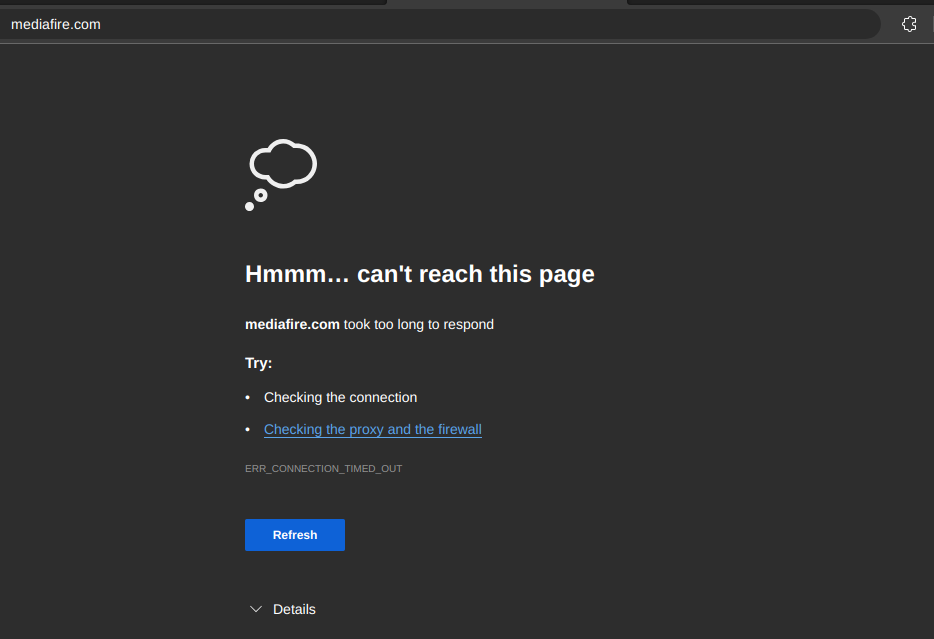Screen dimensions: 934x639
Task: Click ERR_CONNECTION_TIMED_OUT error code text
Action: click(323, 469)
